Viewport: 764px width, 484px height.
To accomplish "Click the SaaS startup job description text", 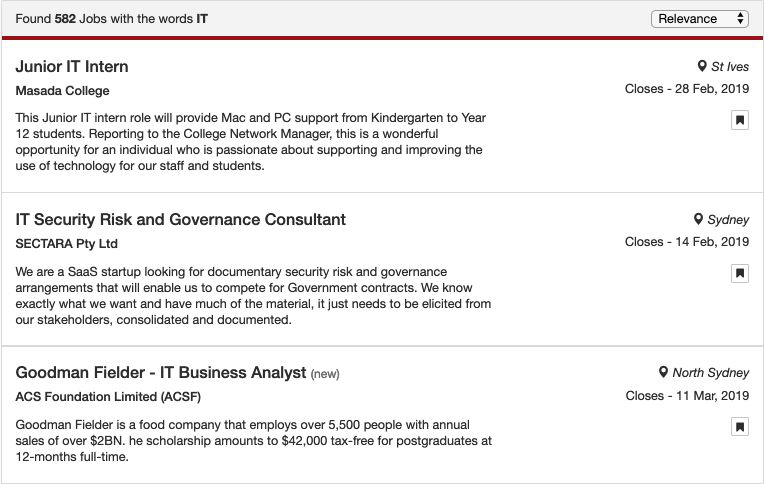I will click(x=253, y=296).
